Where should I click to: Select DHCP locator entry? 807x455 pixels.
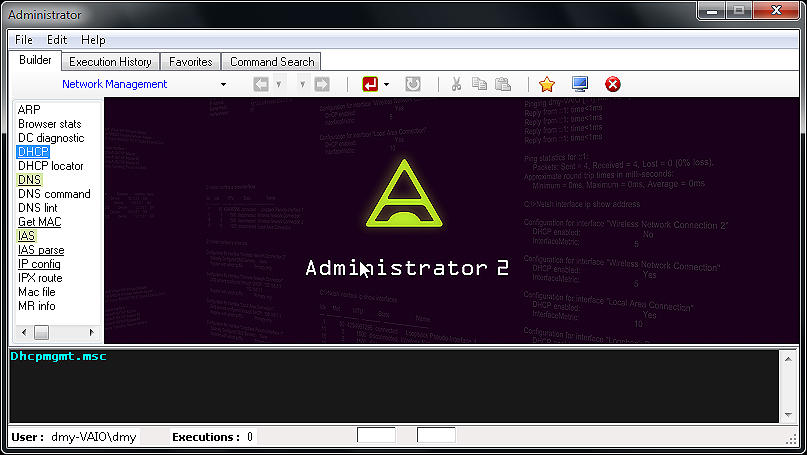click(x=50, y=166)
